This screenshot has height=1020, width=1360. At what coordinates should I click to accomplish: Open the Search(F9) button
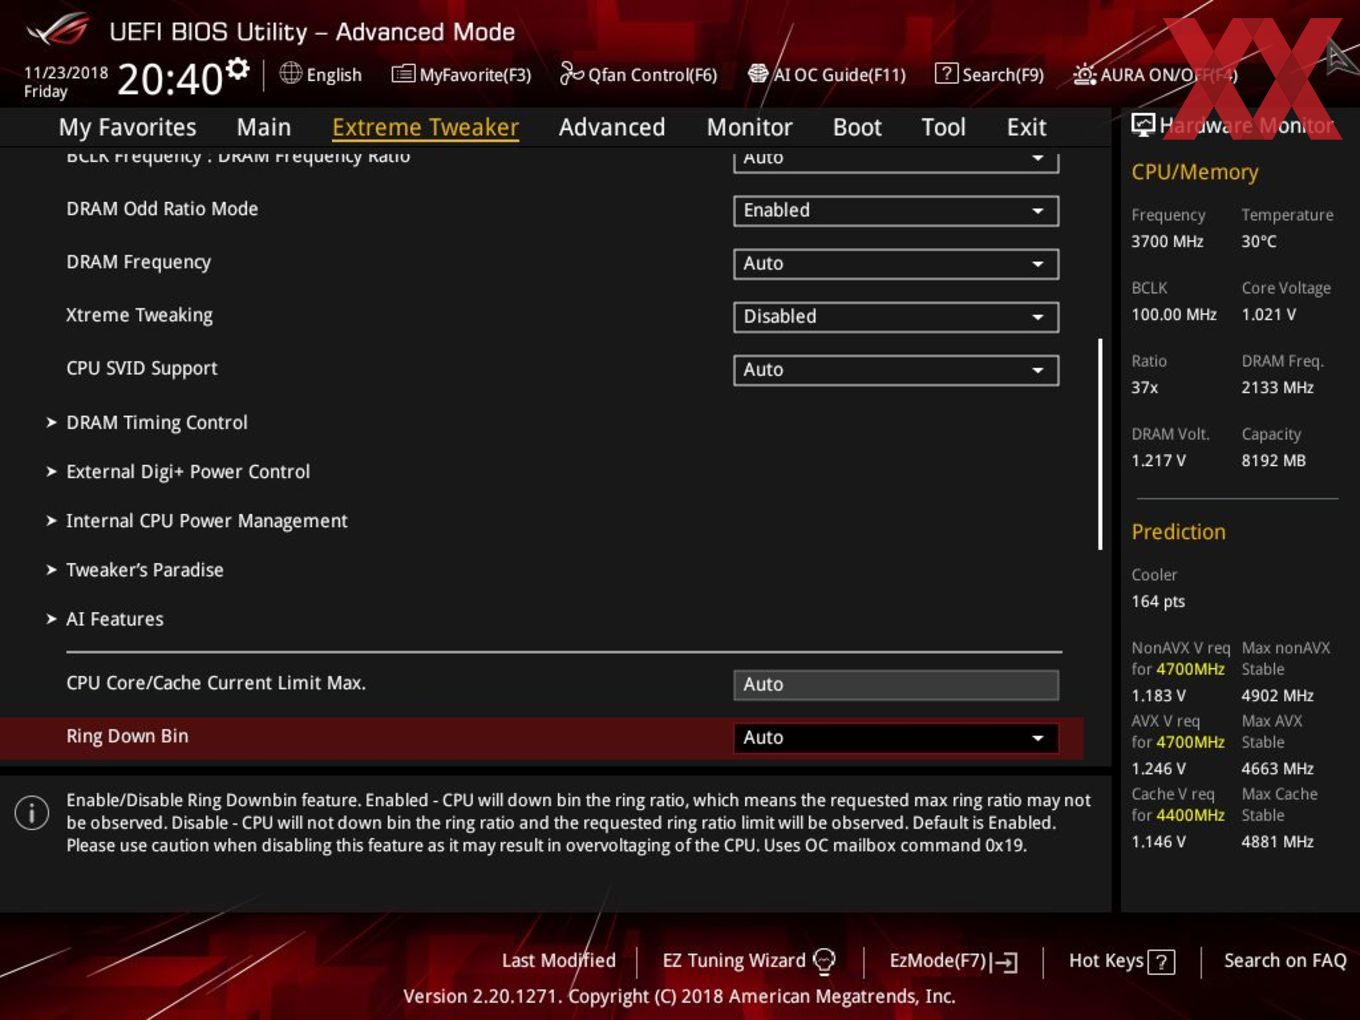click(x=989, y=74)
